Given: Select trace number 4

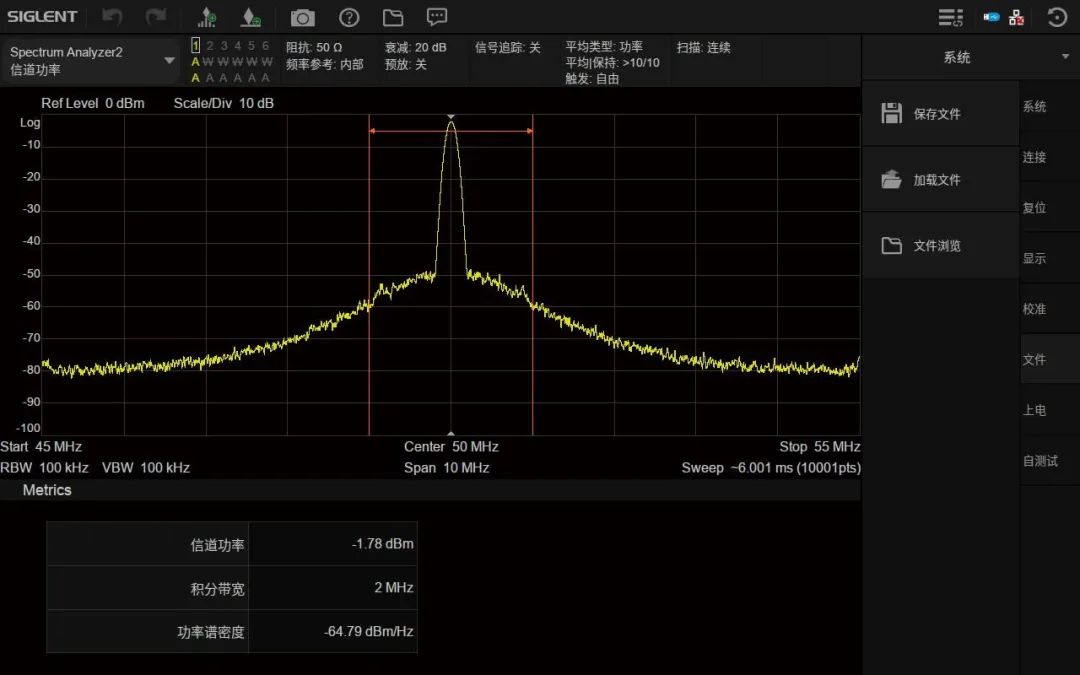Looking at the screenshot, I should [x=238, y=45].
